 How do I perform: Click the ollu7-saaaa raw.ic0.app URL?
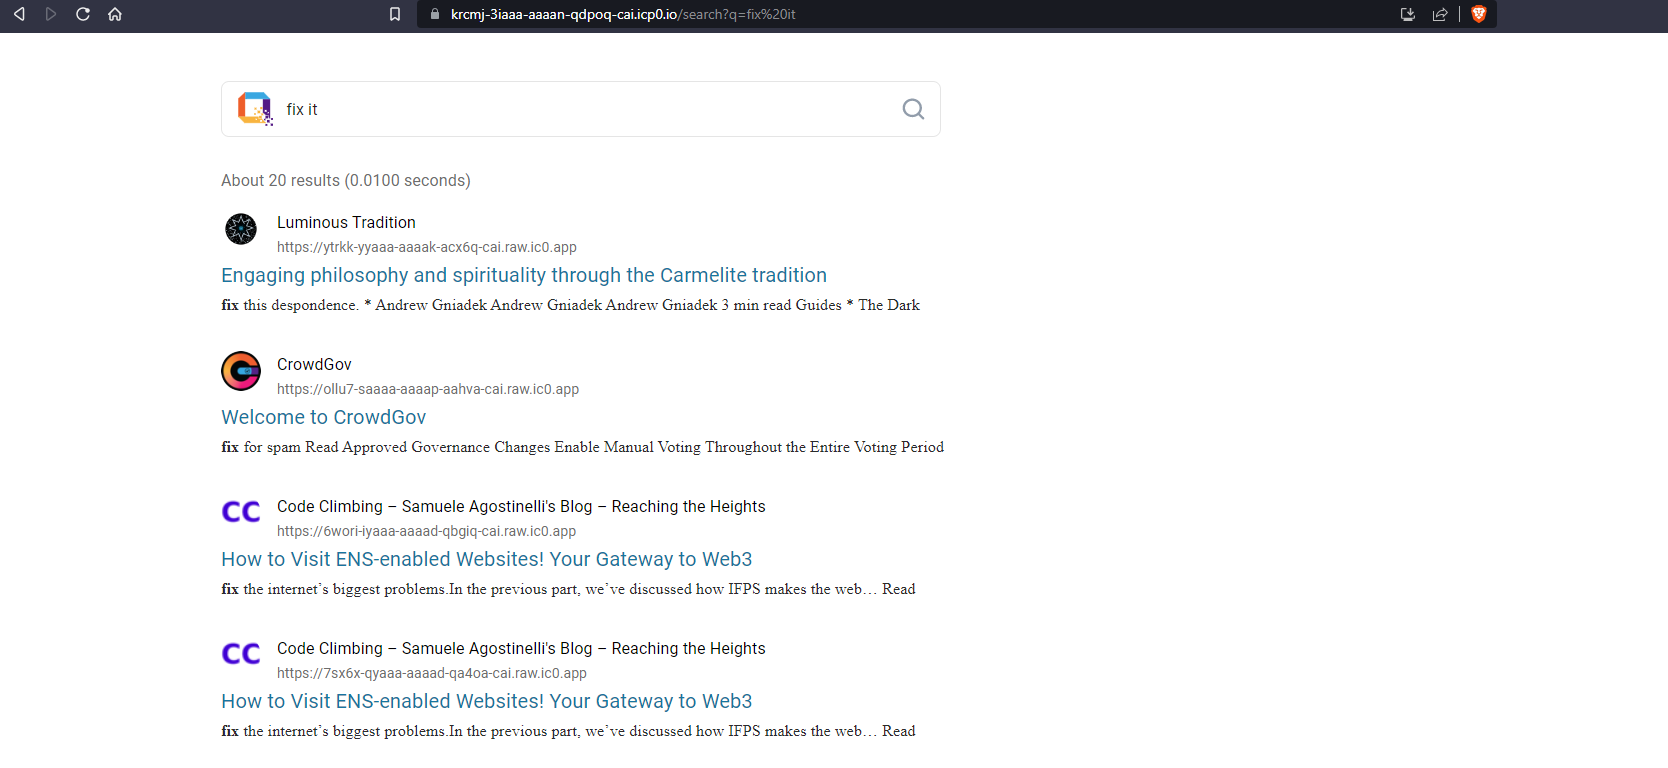428,389
